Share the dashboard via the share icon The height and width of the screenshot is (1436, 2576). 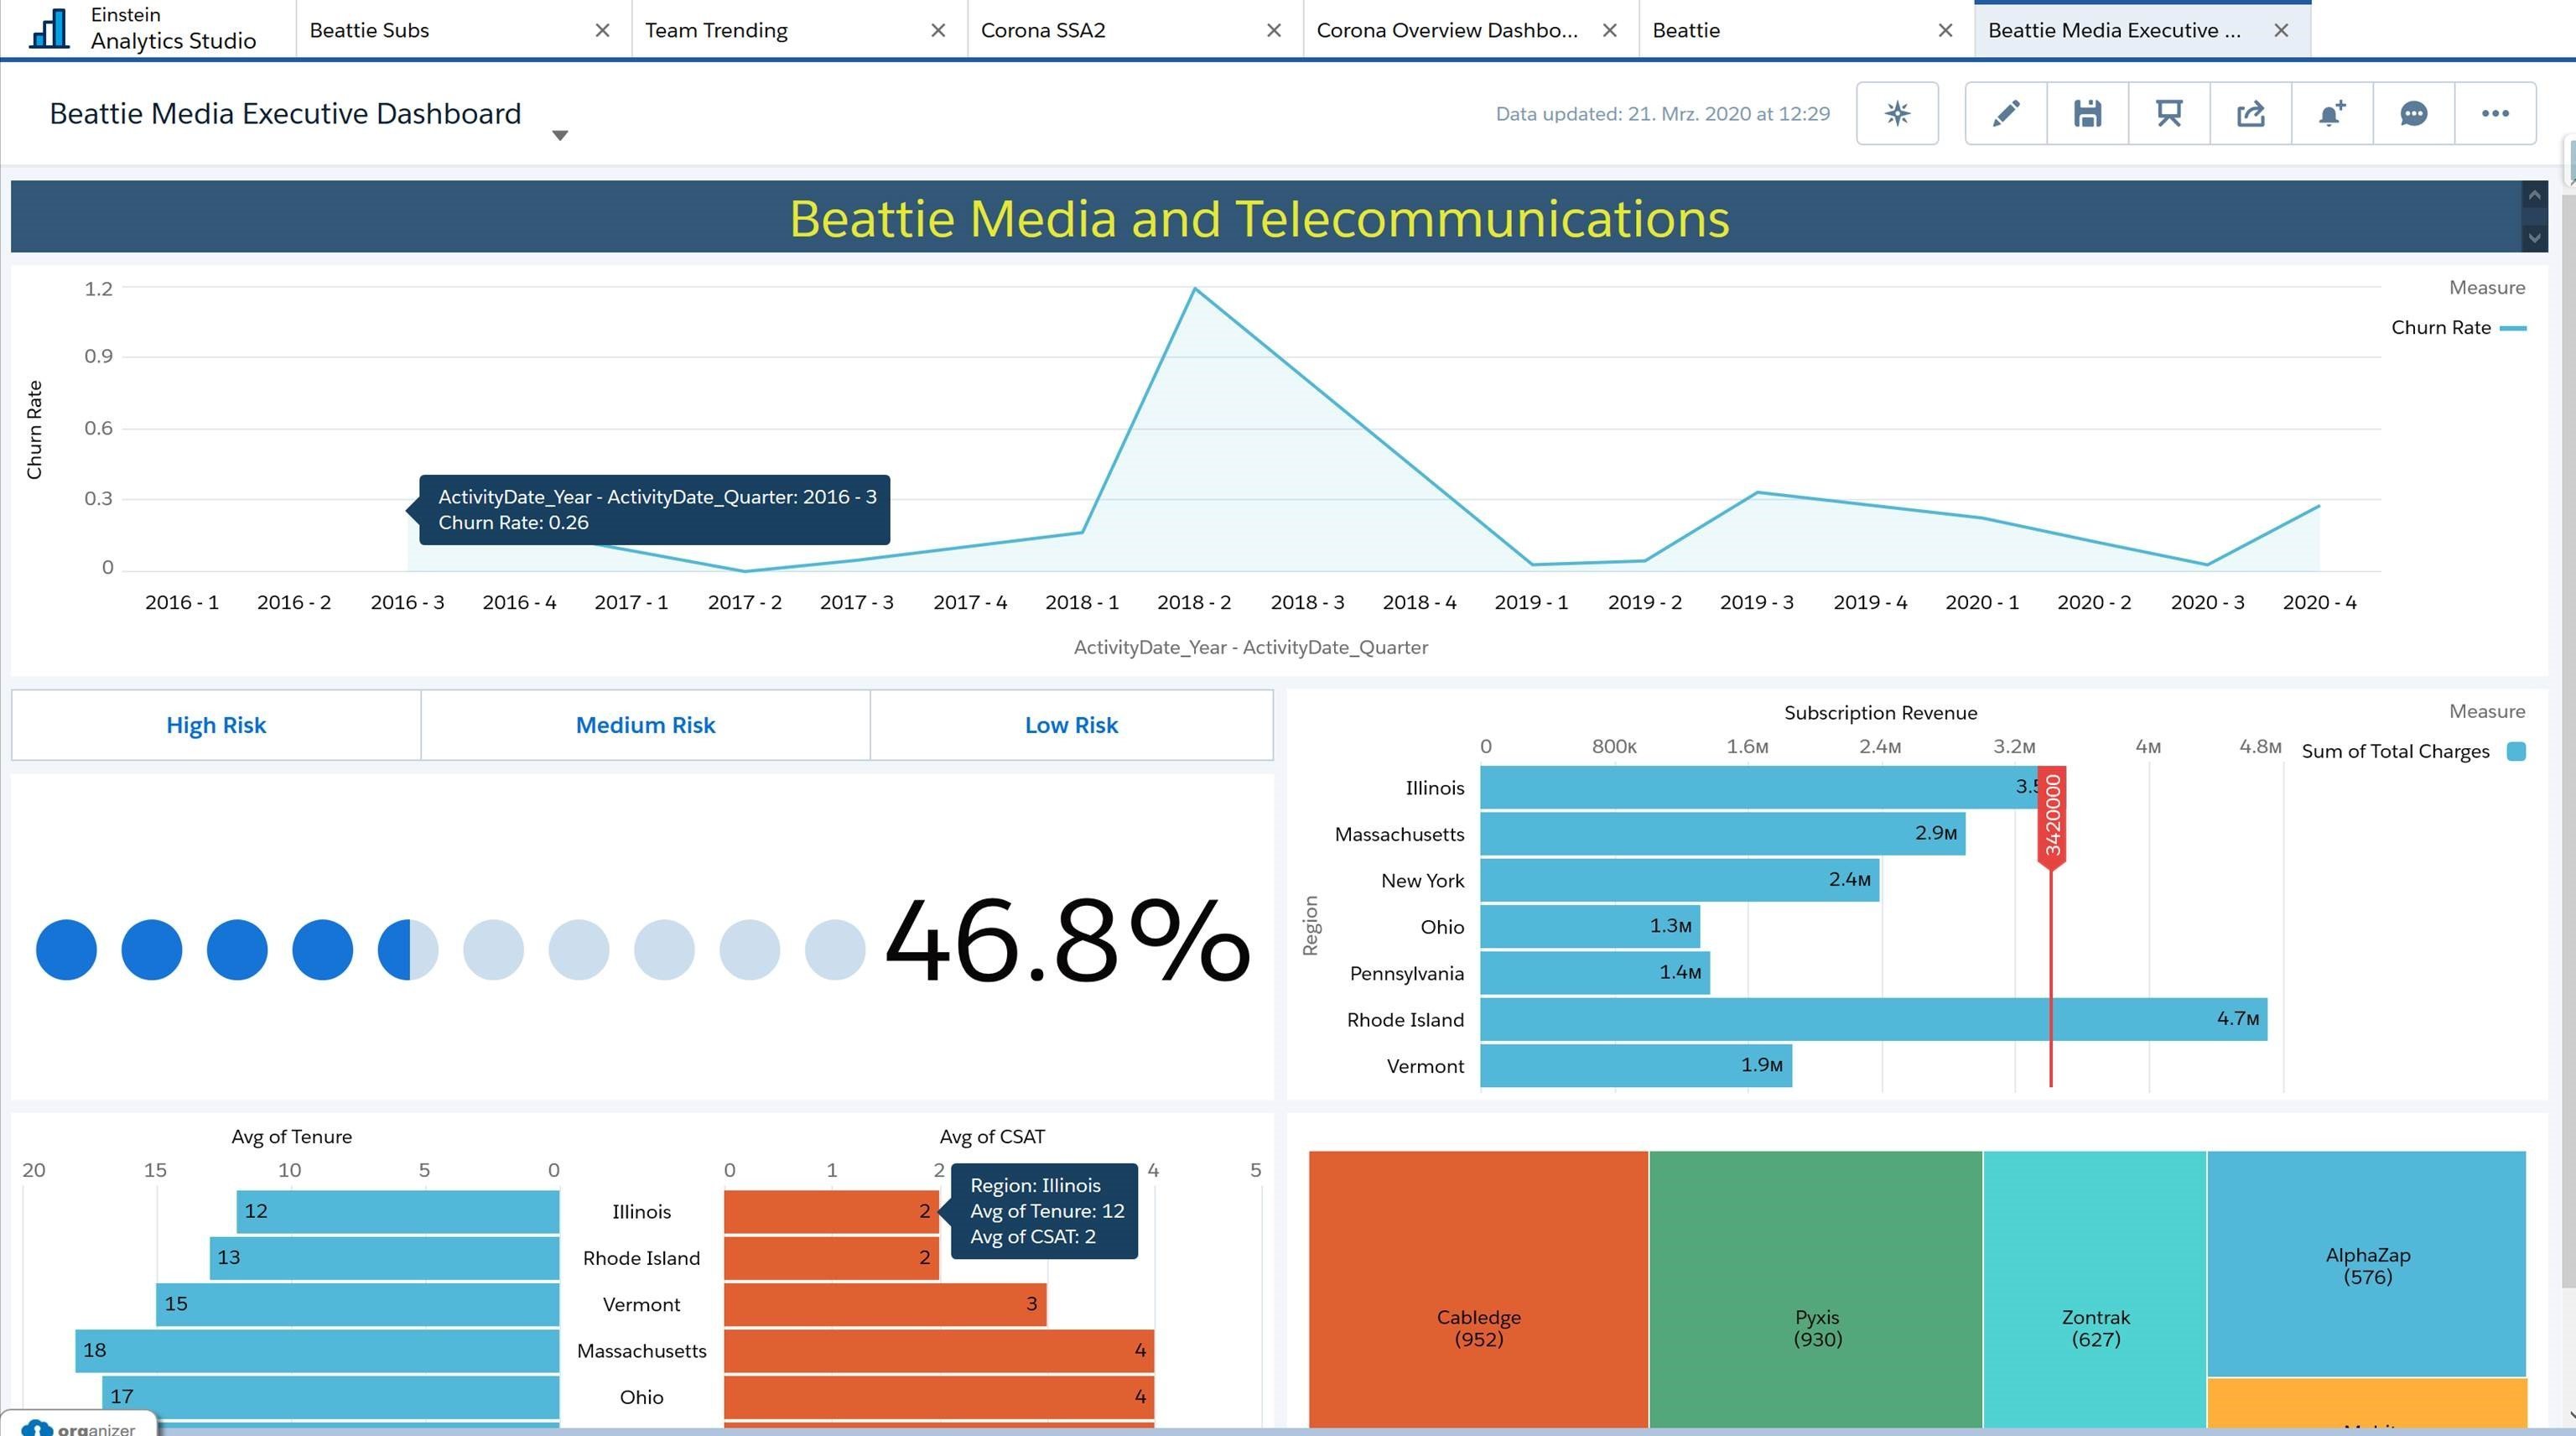2250,113
